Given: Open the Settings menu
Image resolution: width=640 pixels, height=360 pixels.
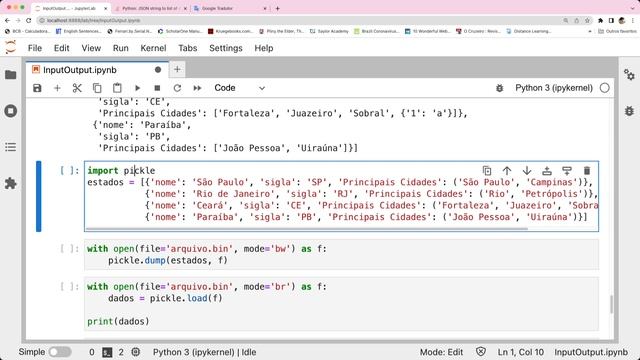Looking at the screenshot, I should coord(226,48).
